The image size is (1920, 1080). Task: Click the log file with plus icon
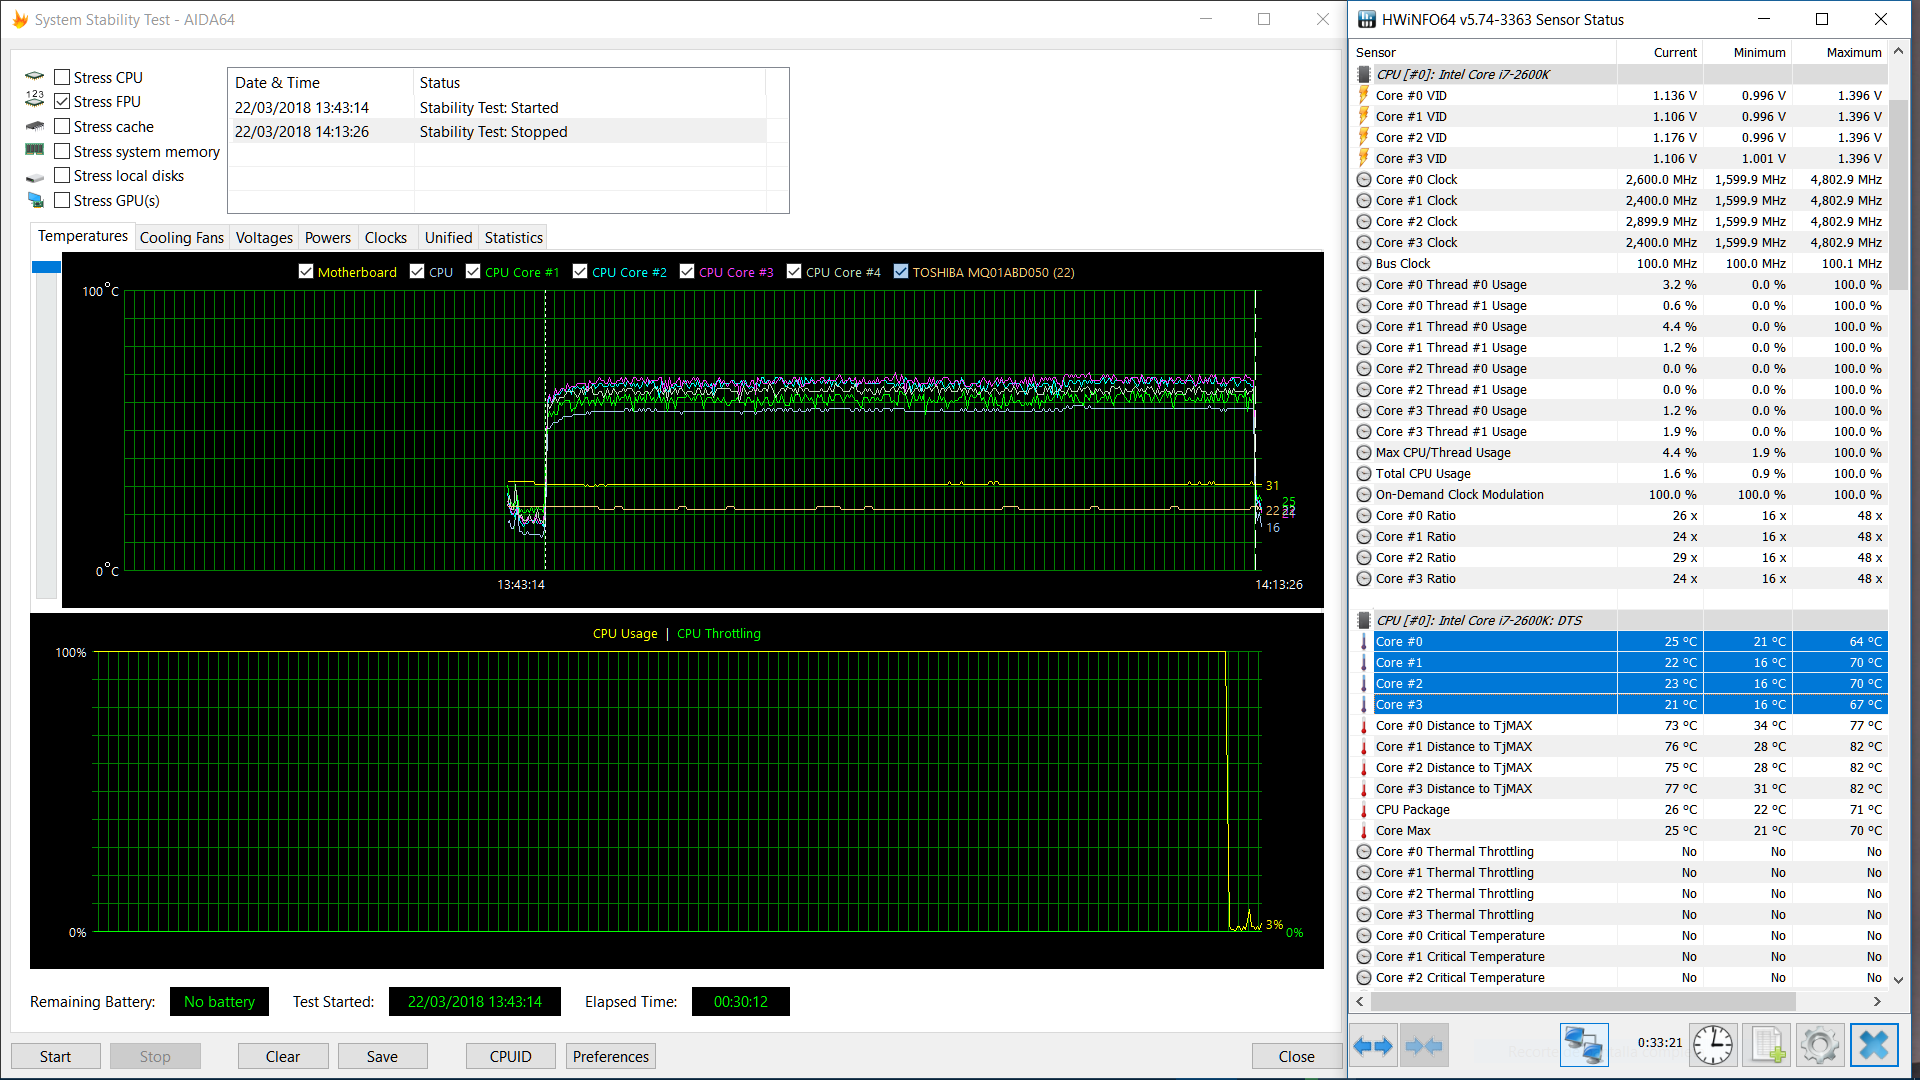[1766, 1045]
